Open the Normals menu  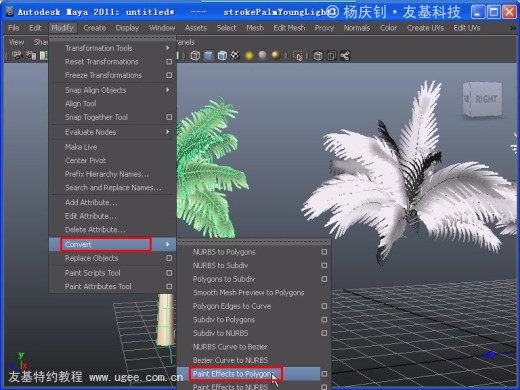(x=357, y=28)
